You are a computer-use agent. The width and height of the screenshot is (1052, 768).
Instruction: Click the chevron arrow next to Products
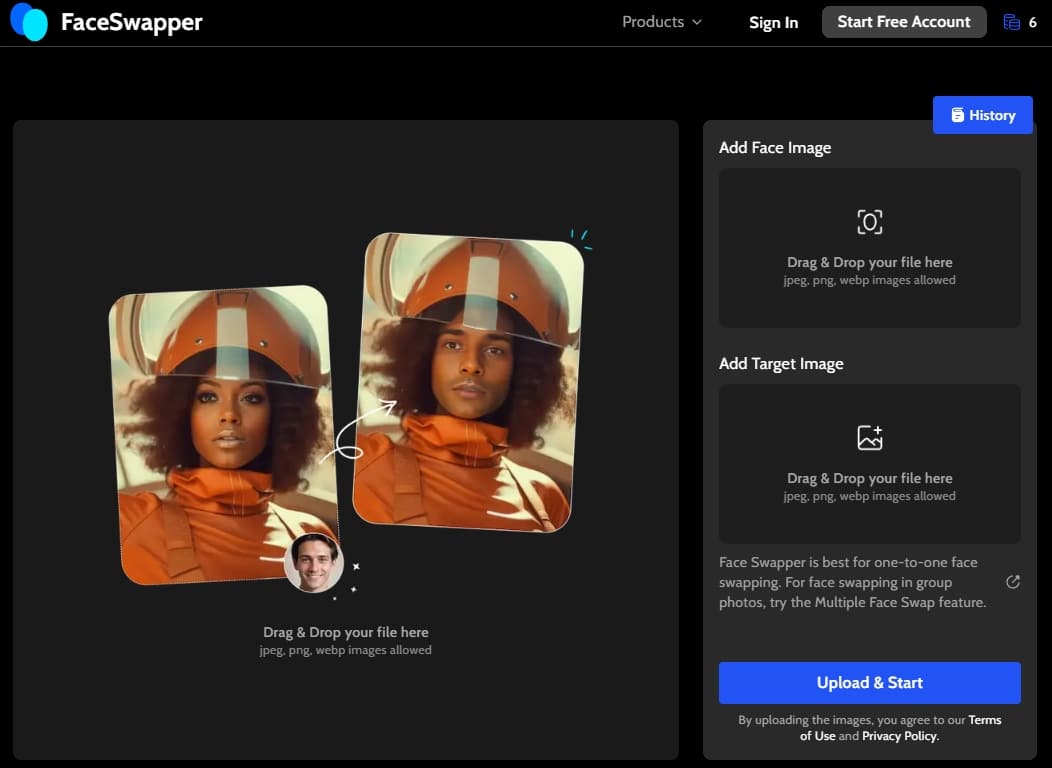[697, 22]
